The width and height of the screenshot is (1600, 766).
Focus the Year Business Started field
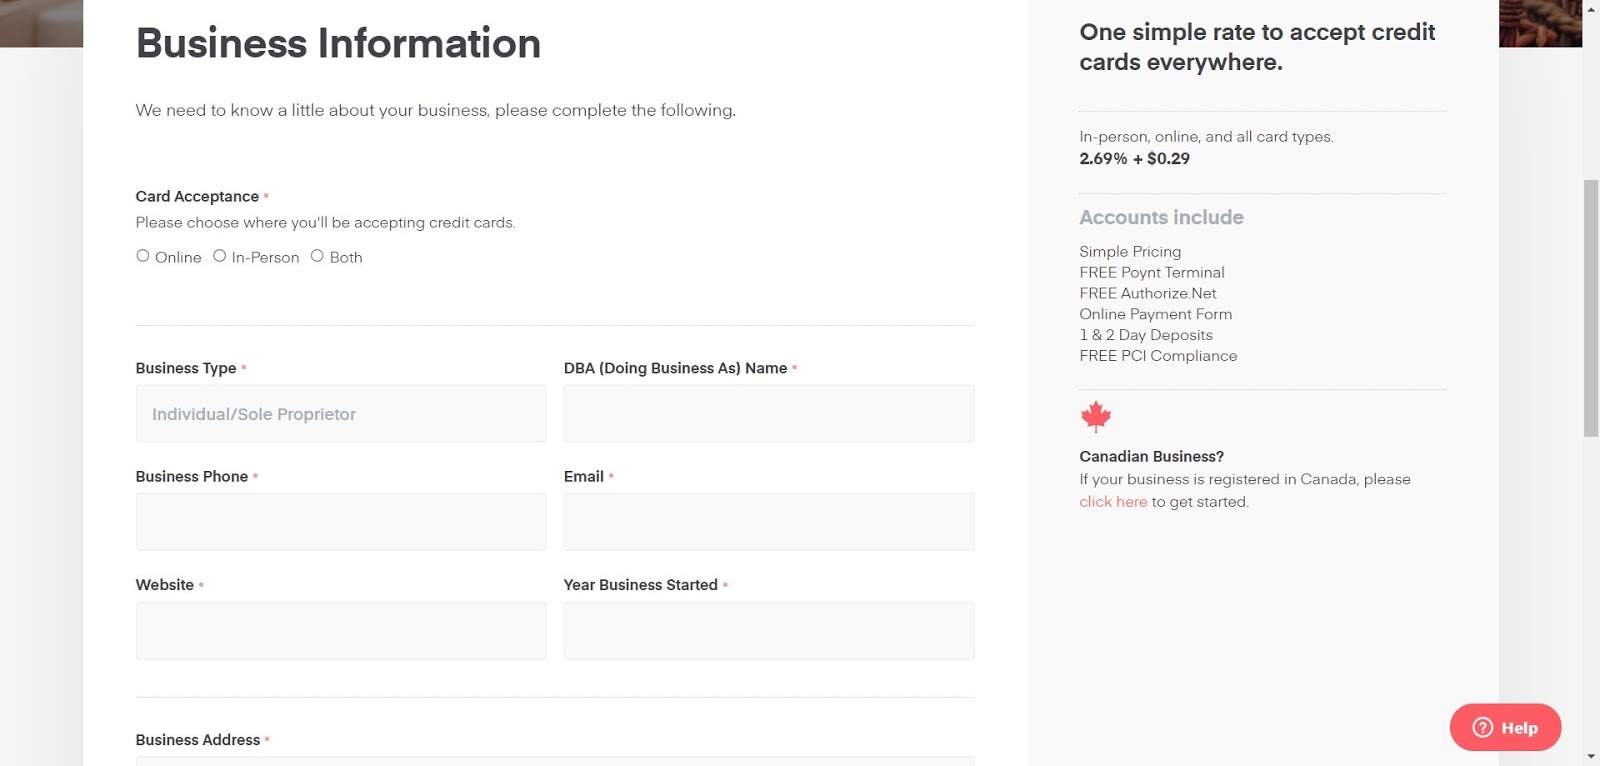(x=769, y=631)
